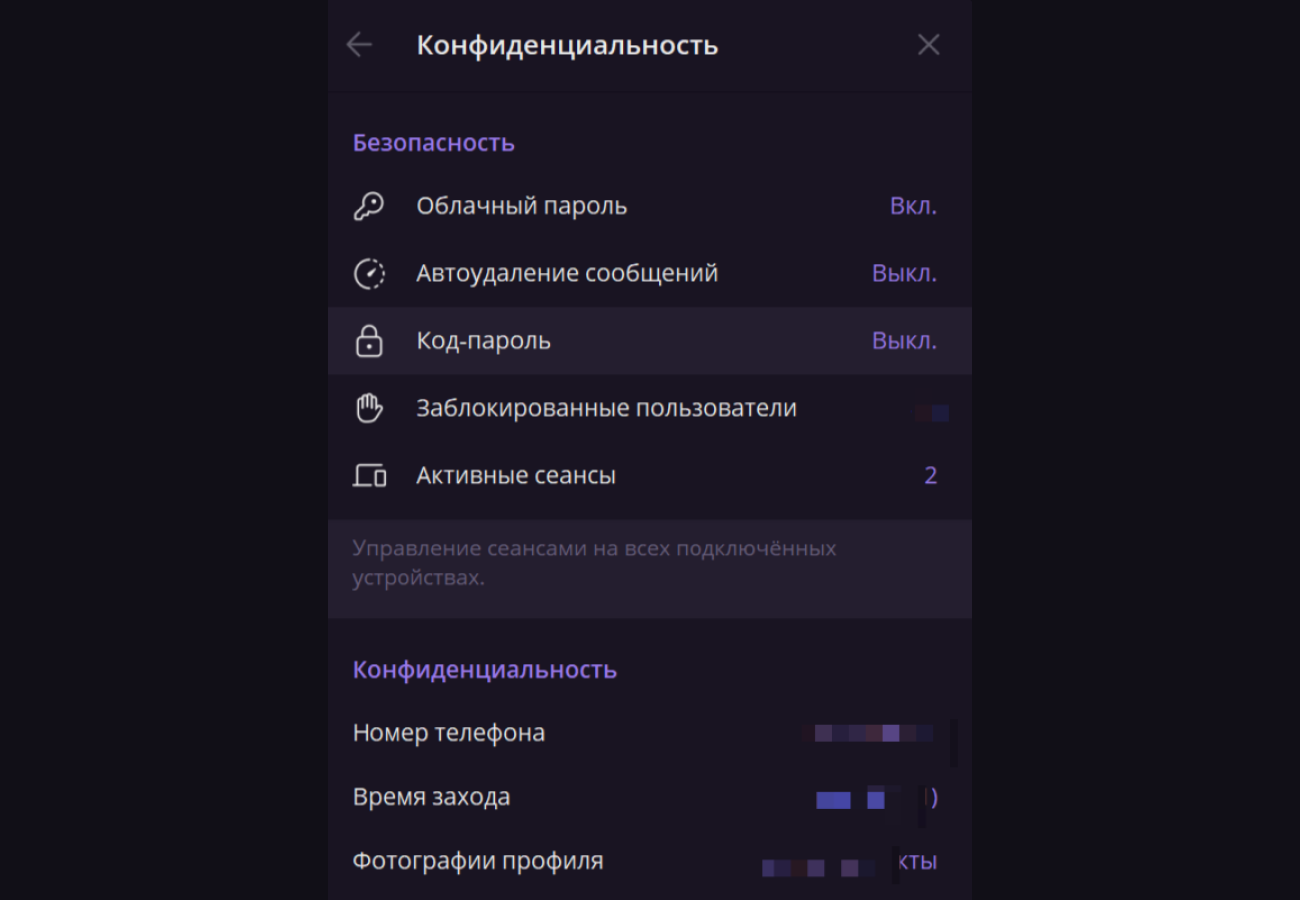Screen dimensions: 1300x900
Task: Open the Время захода privacy setting
Action: (650, 797)
